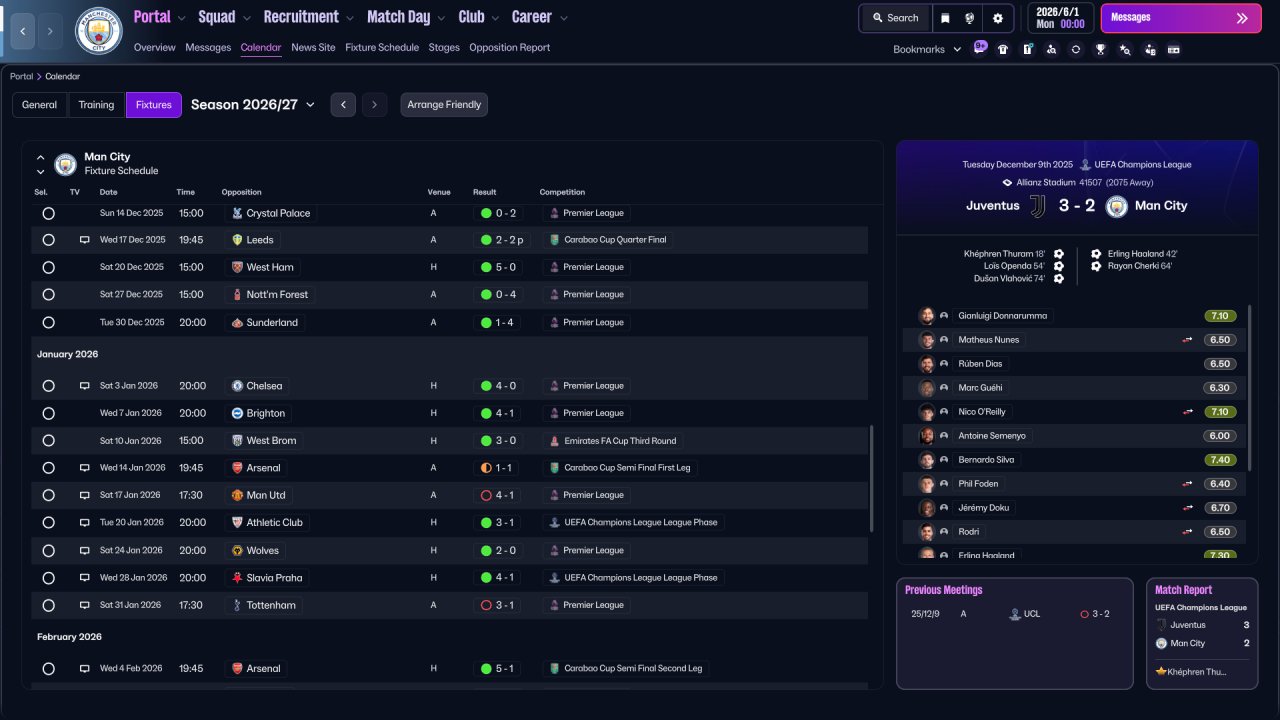Go to the previous season with arrow button

pos(343,105)
